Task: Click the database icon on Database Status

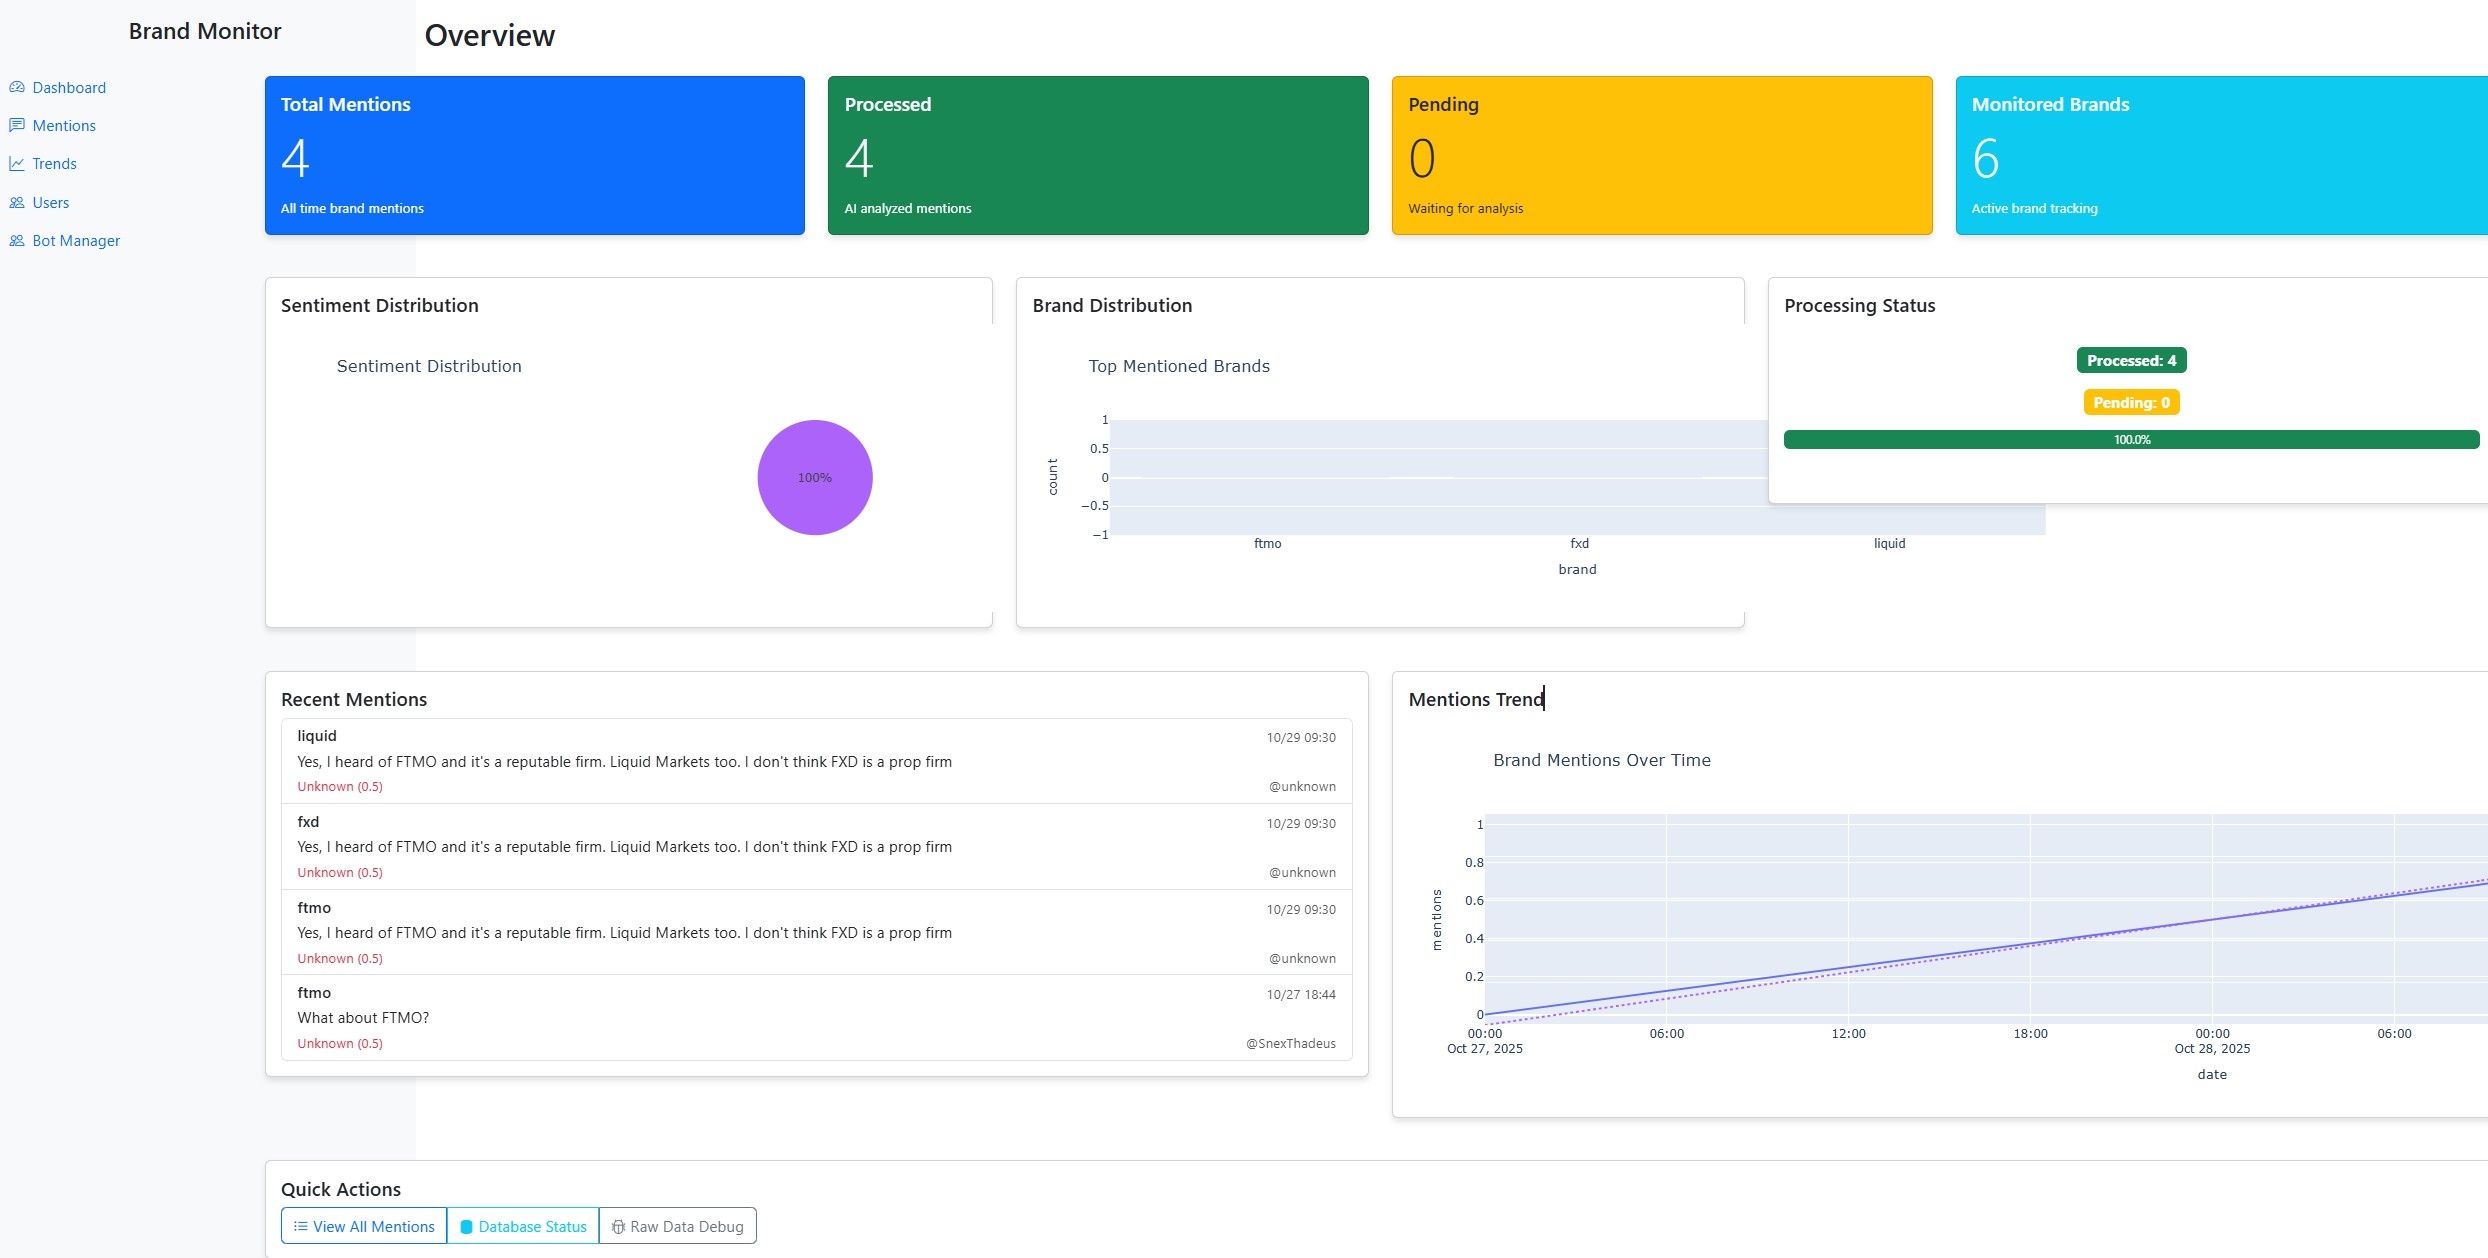Action: click(466, 1225)
